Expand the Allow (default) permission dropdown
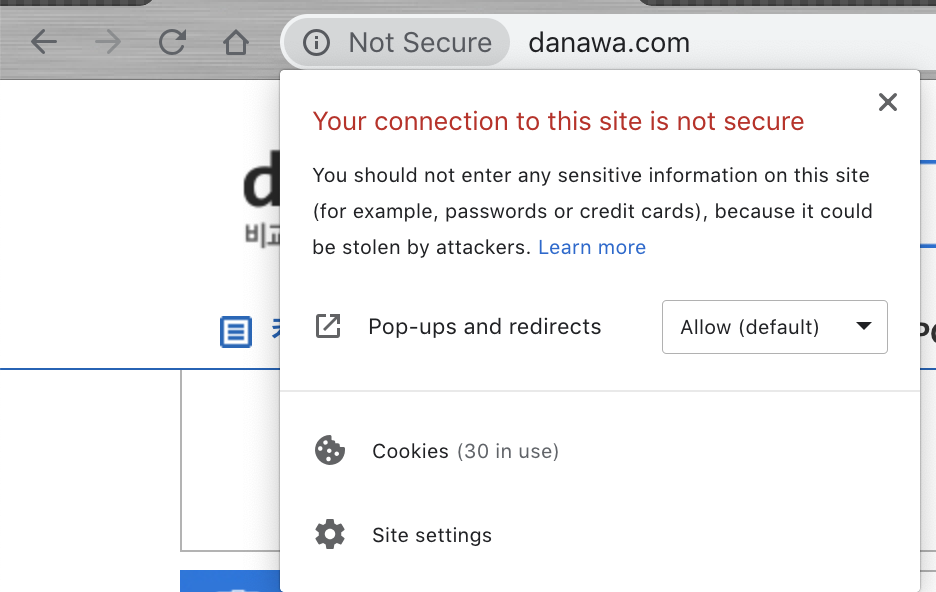 tap(774, 327)
